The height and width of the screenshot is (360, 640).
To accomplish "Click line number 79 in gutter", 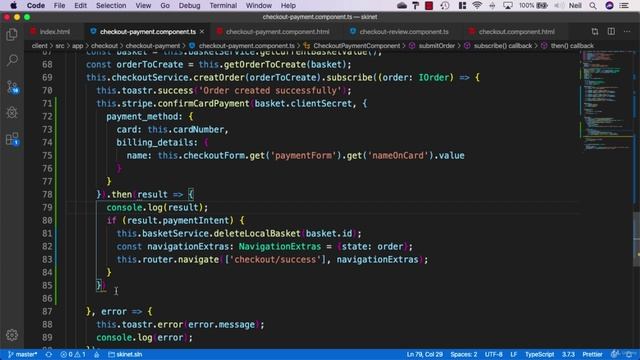I will click(47, 207).
